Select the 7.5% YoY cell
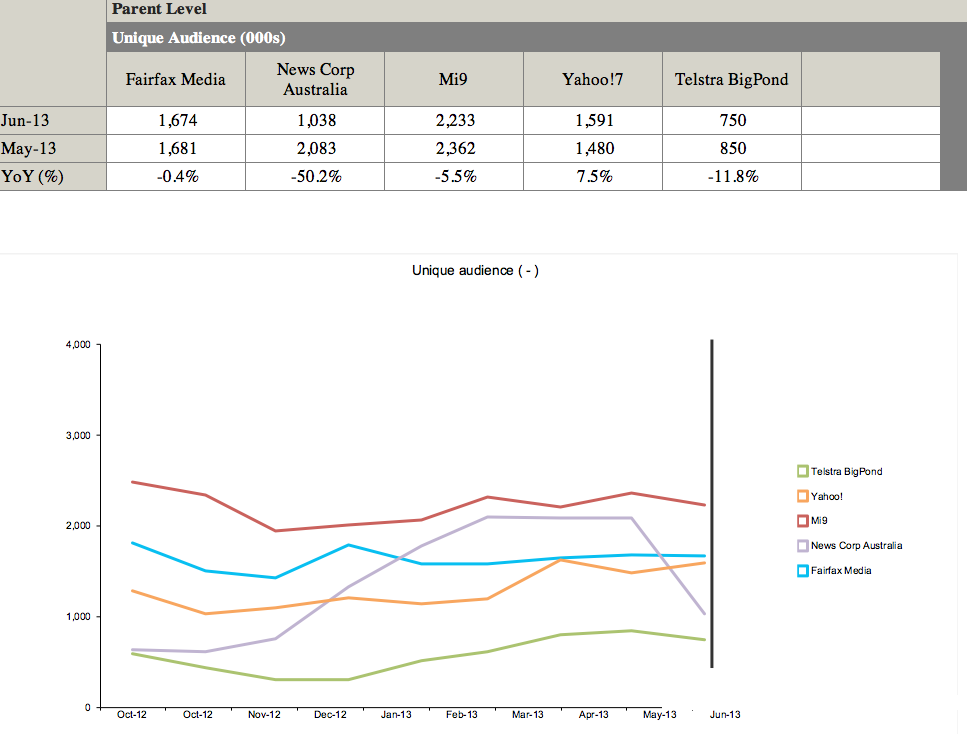 [595, 177]
